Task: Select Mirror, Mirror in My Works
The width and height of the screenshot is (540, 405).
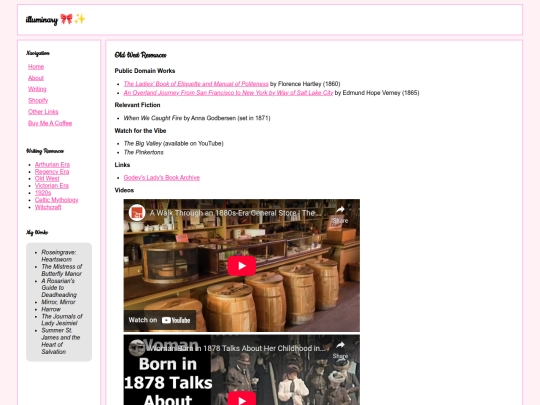Action: click(x=58, y=302)
